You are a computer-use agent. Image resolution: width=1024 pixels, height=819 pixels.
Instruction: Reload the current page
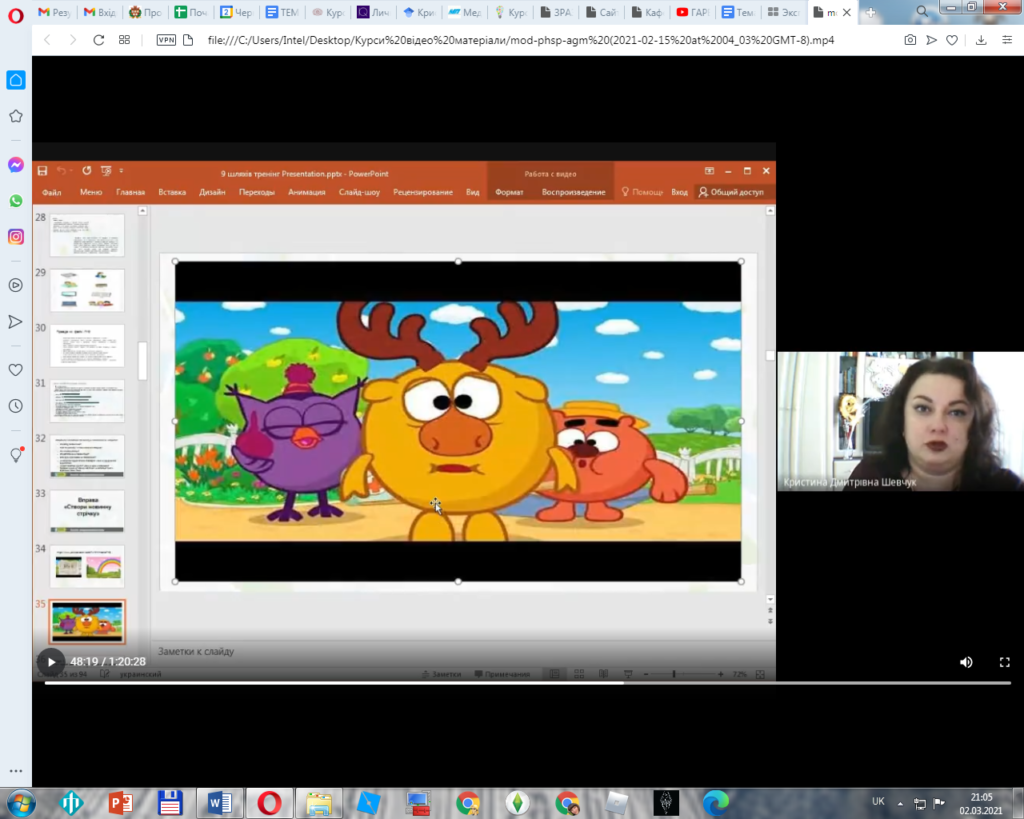(x=99, y=40)
